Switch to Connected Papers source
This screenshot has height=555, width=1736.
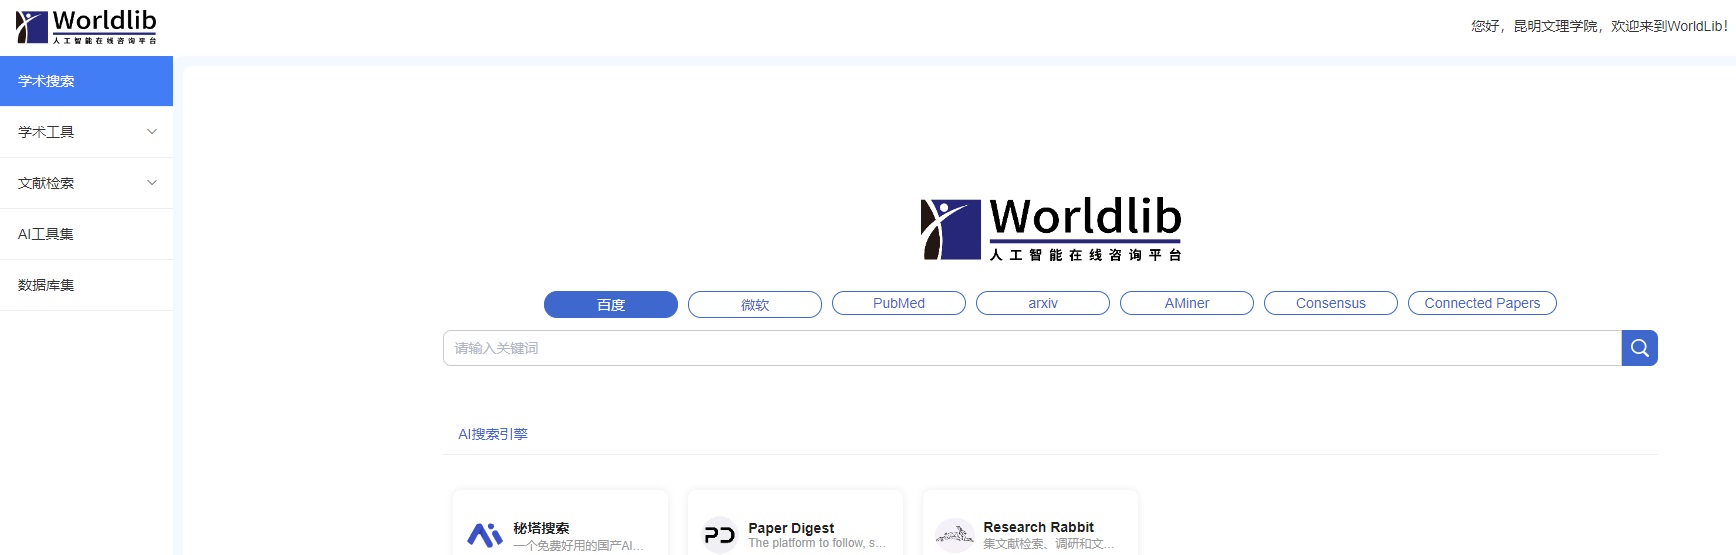pyautogui.click(x=1482, y=303)
